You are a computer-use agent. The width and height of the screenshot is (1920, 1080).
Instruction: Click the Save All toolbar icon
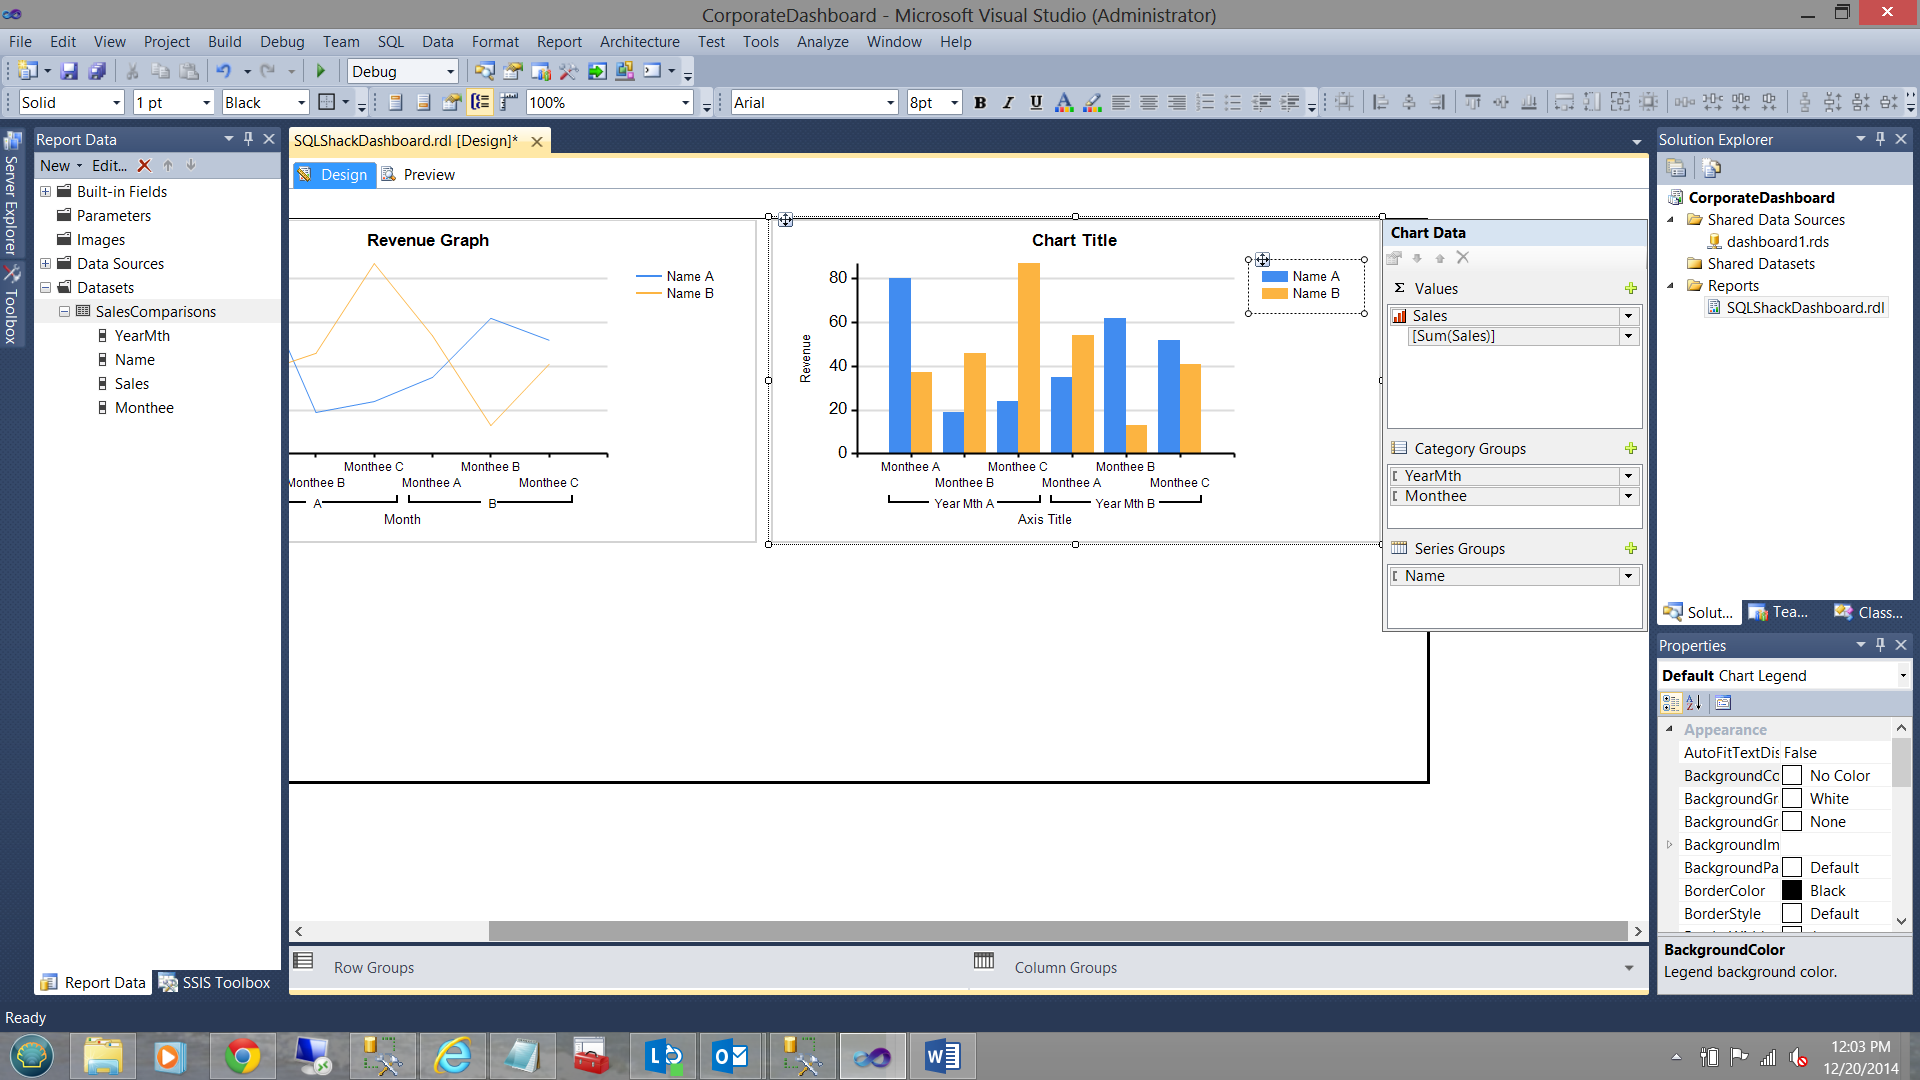click(97, 71)
